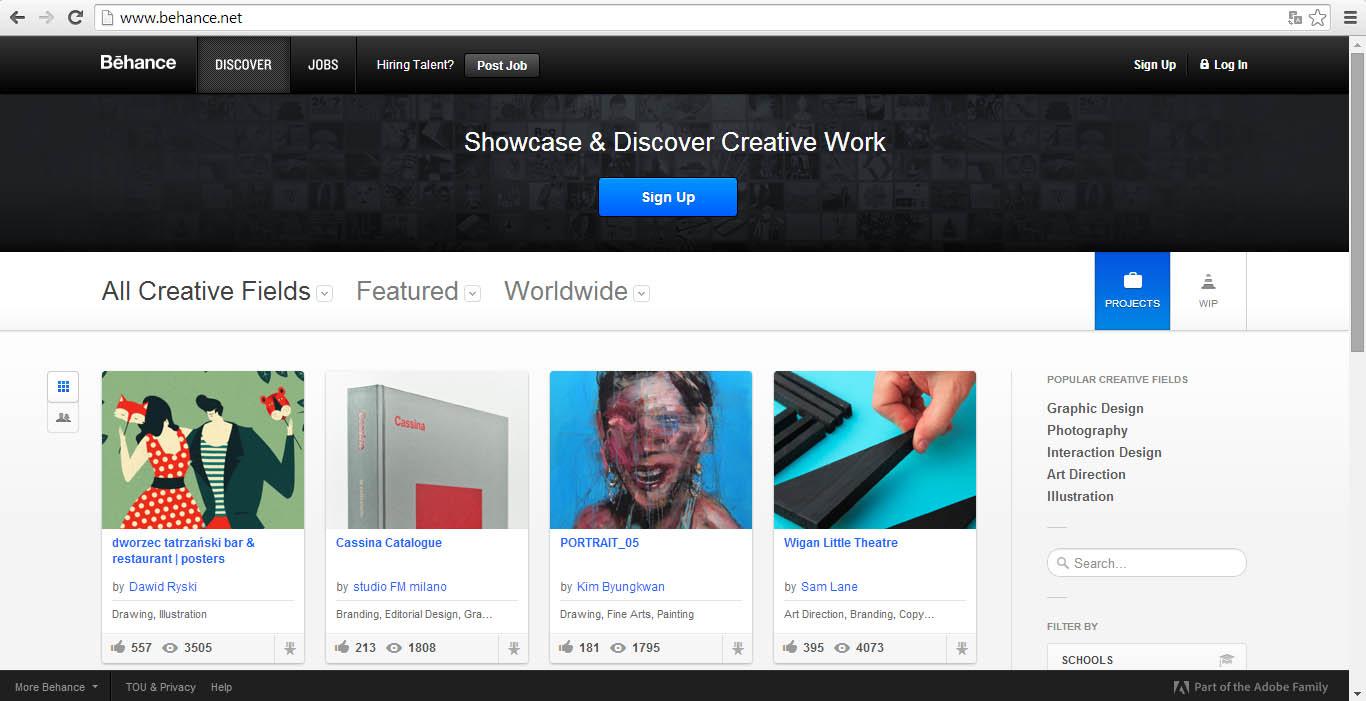Click thumbs-up icon on Wigan Little Theatre card

[790, 647]
